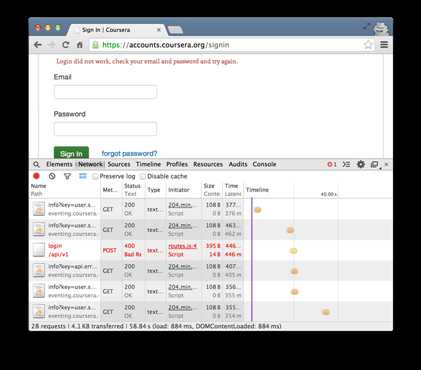
Task: Switch to the Audits tab
Action: [238, 164]
